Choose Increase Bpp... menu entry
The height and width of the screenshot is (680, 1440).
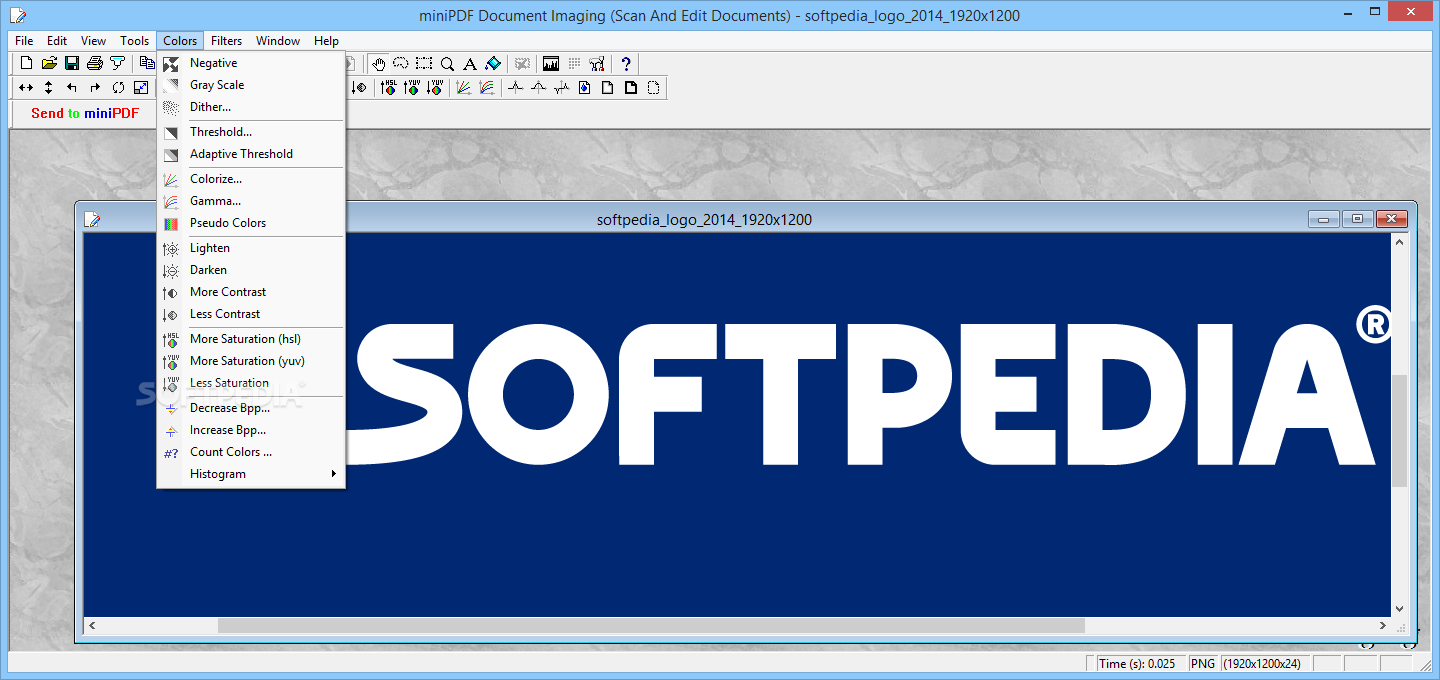[251, 430]
